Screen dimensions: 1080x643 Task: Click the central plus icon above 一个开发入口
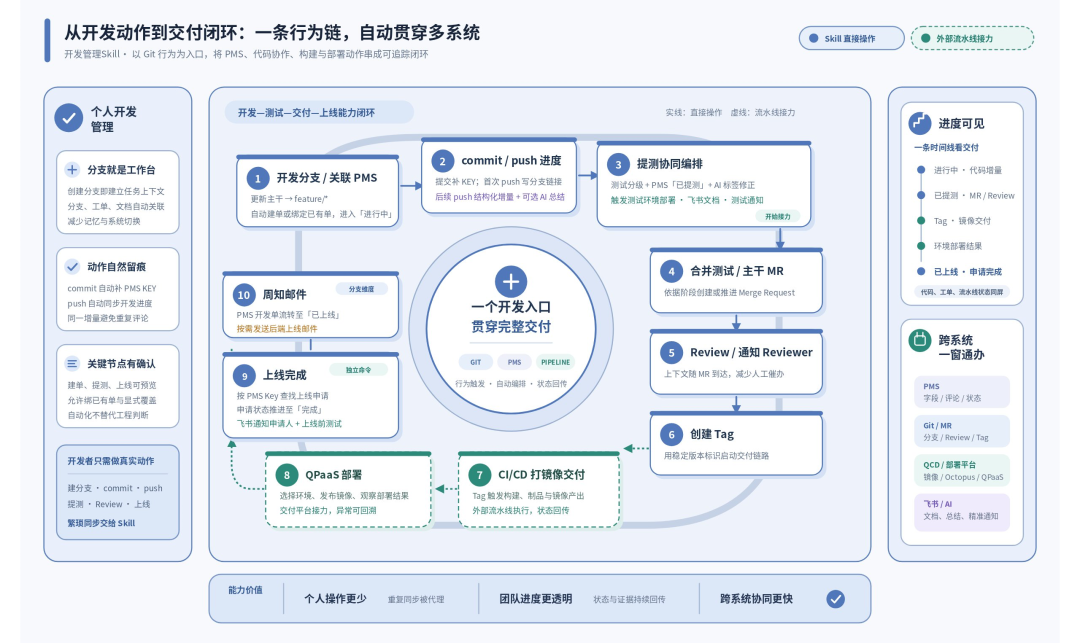tap(510, 282)
